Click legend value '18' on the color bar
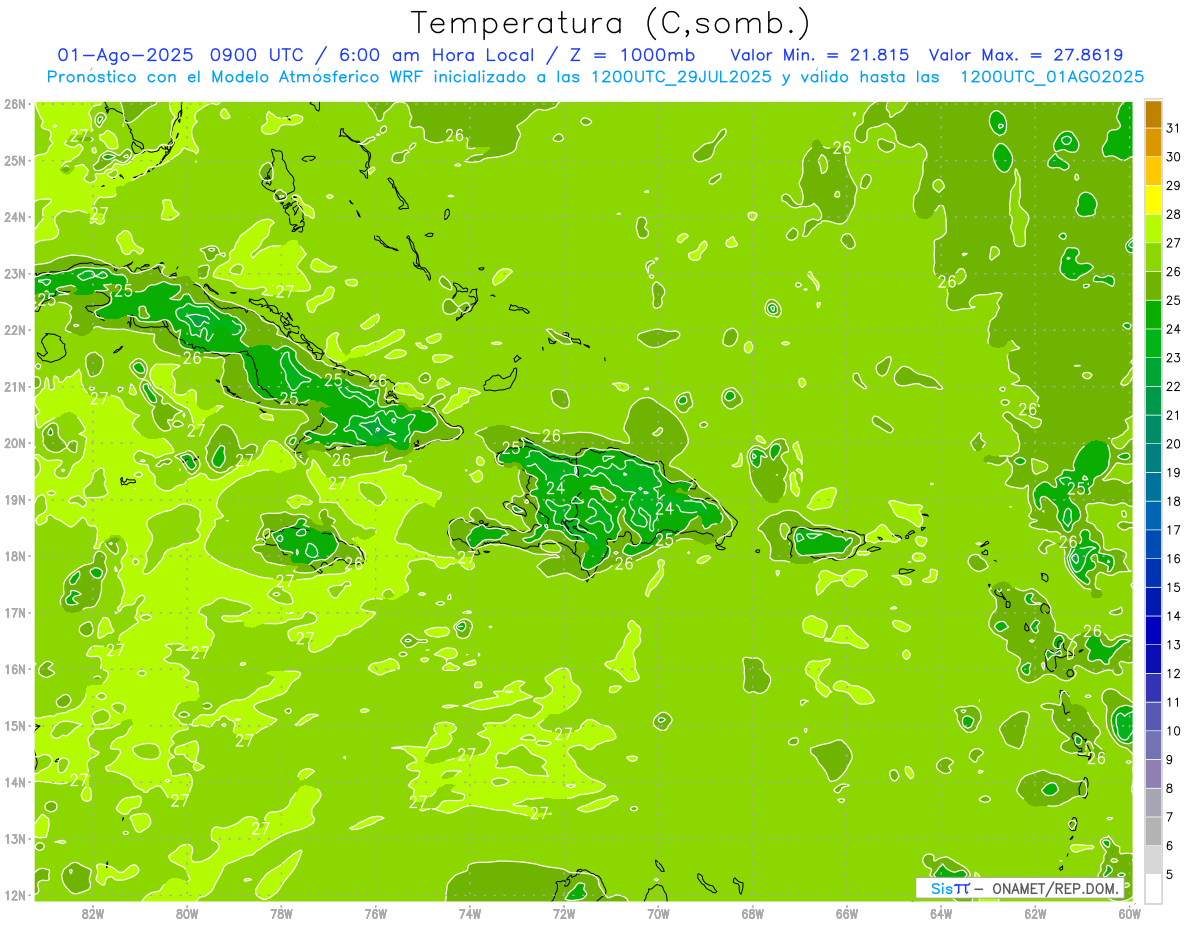1200x927 pixels. click(x=1174, y=501)
